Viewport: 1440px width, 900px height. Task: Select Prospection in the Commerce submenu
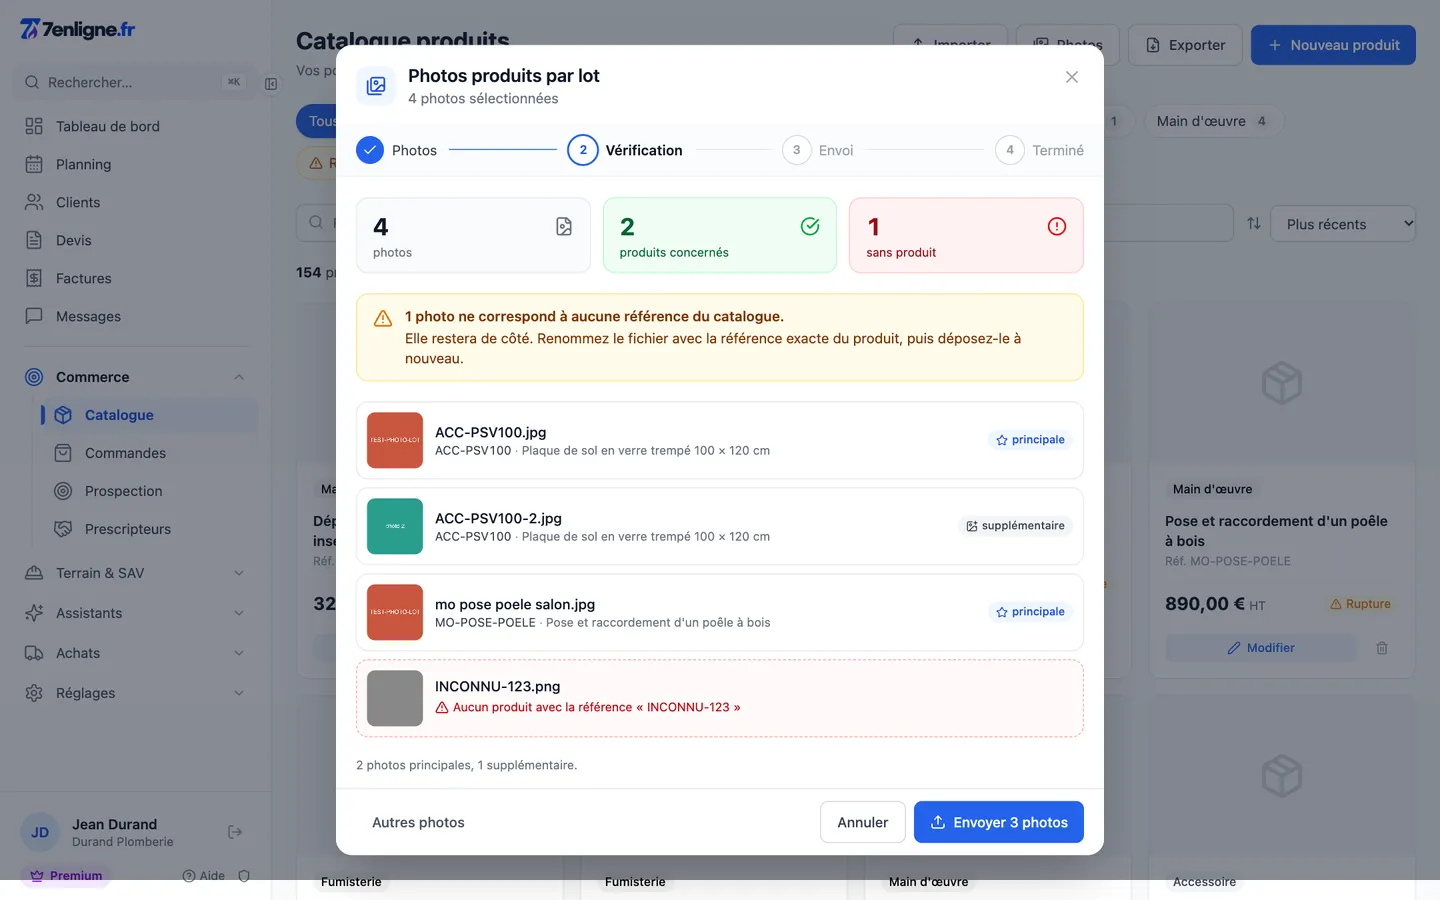[x=150, y=491]
